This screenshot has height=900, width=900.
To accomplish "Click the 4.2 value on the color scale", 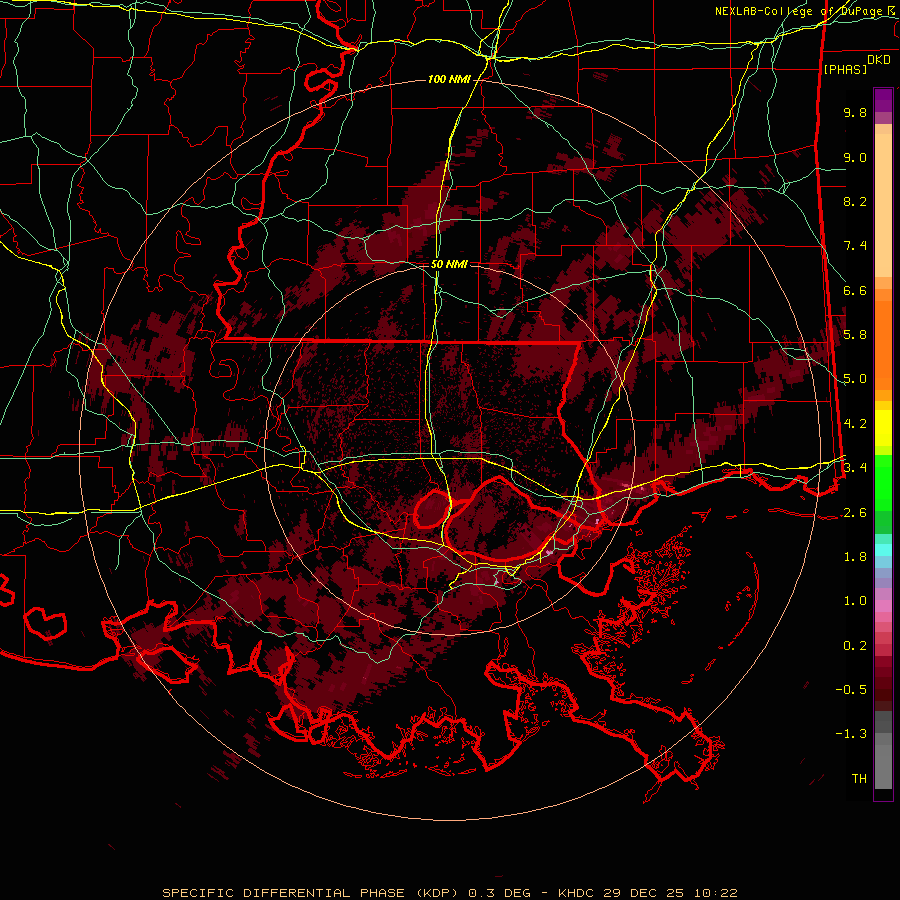I will click(x=855, y=424).
